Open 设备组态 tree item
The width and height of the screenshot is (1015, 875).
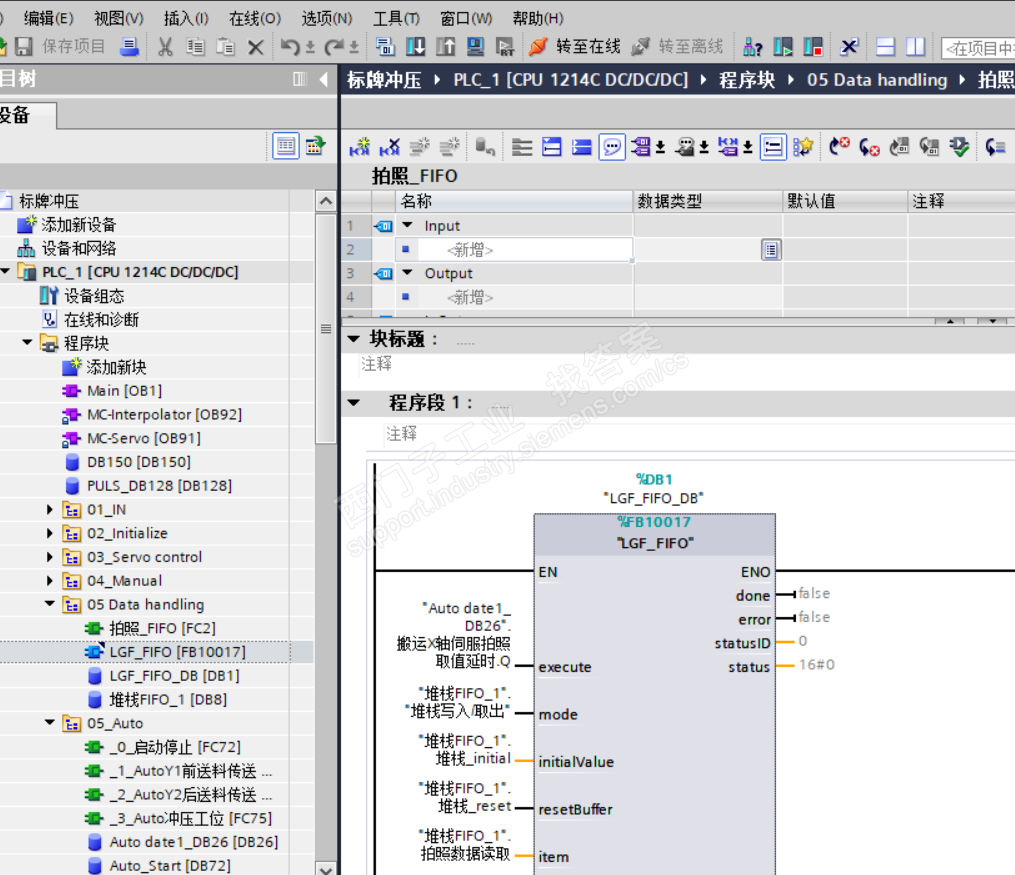(94, 296)
